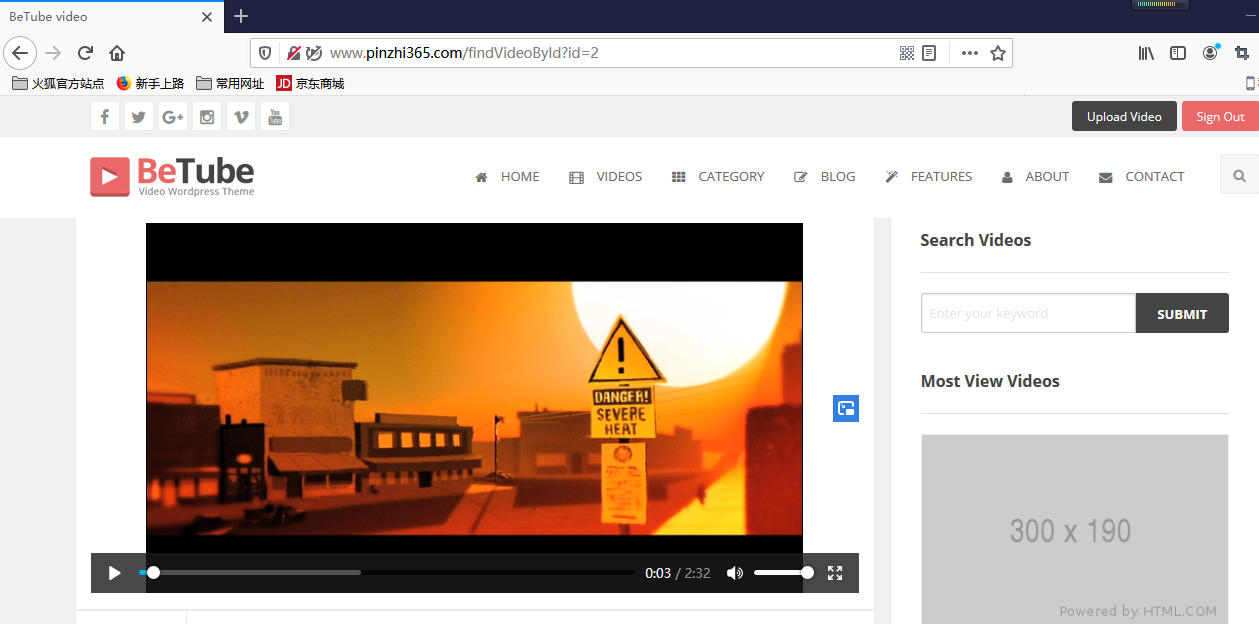
Task: Select the BeTube video tab
Action: 111,17
